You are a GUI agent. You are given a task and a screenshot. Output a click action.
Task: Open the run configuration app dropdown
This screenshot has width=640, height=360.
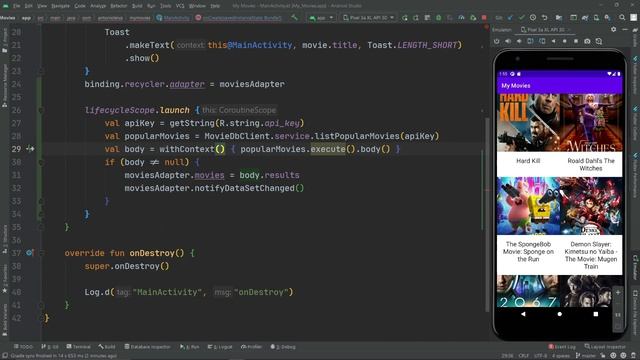(321, 18)
